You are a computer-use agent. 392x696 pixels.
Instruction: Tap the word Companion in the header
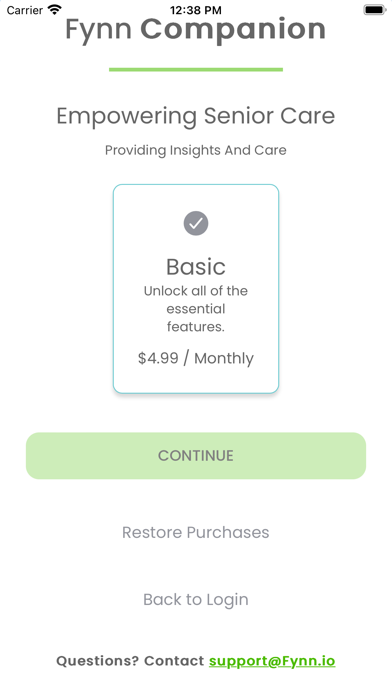[233, 29]
